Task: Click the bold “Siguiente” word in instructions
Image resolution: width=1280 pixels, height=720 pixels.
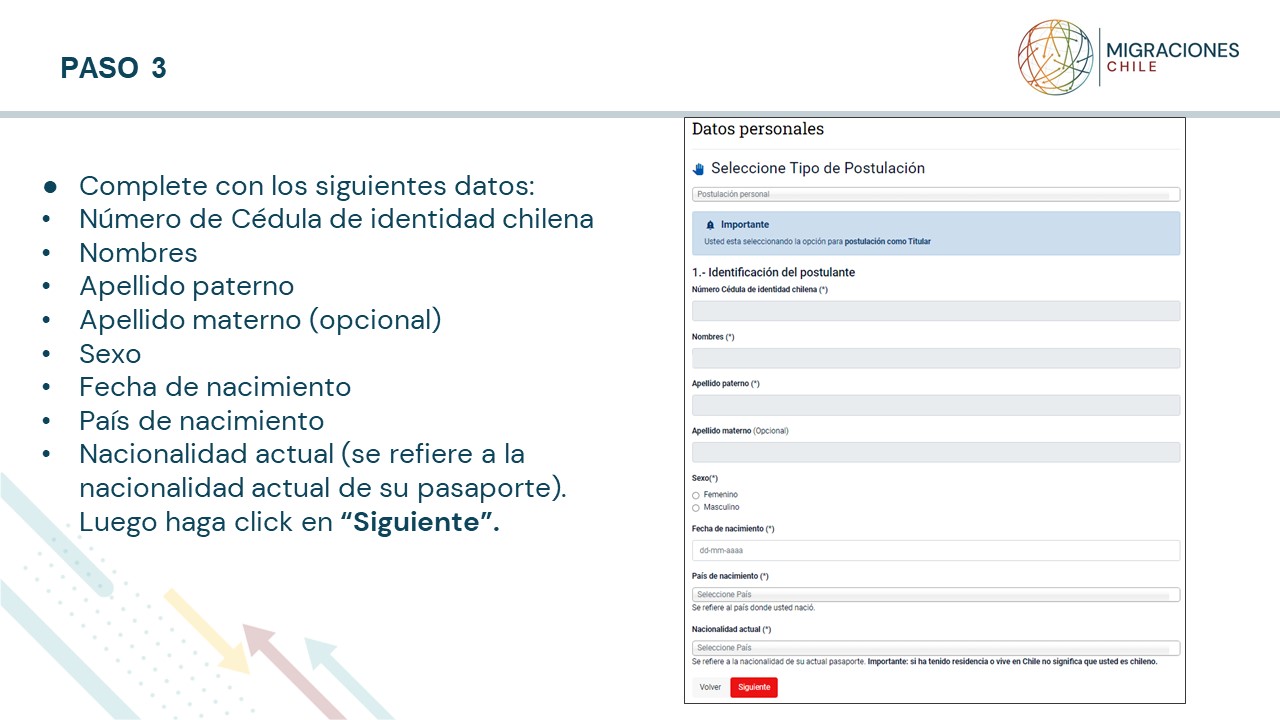Action: (x=420, y=522)
